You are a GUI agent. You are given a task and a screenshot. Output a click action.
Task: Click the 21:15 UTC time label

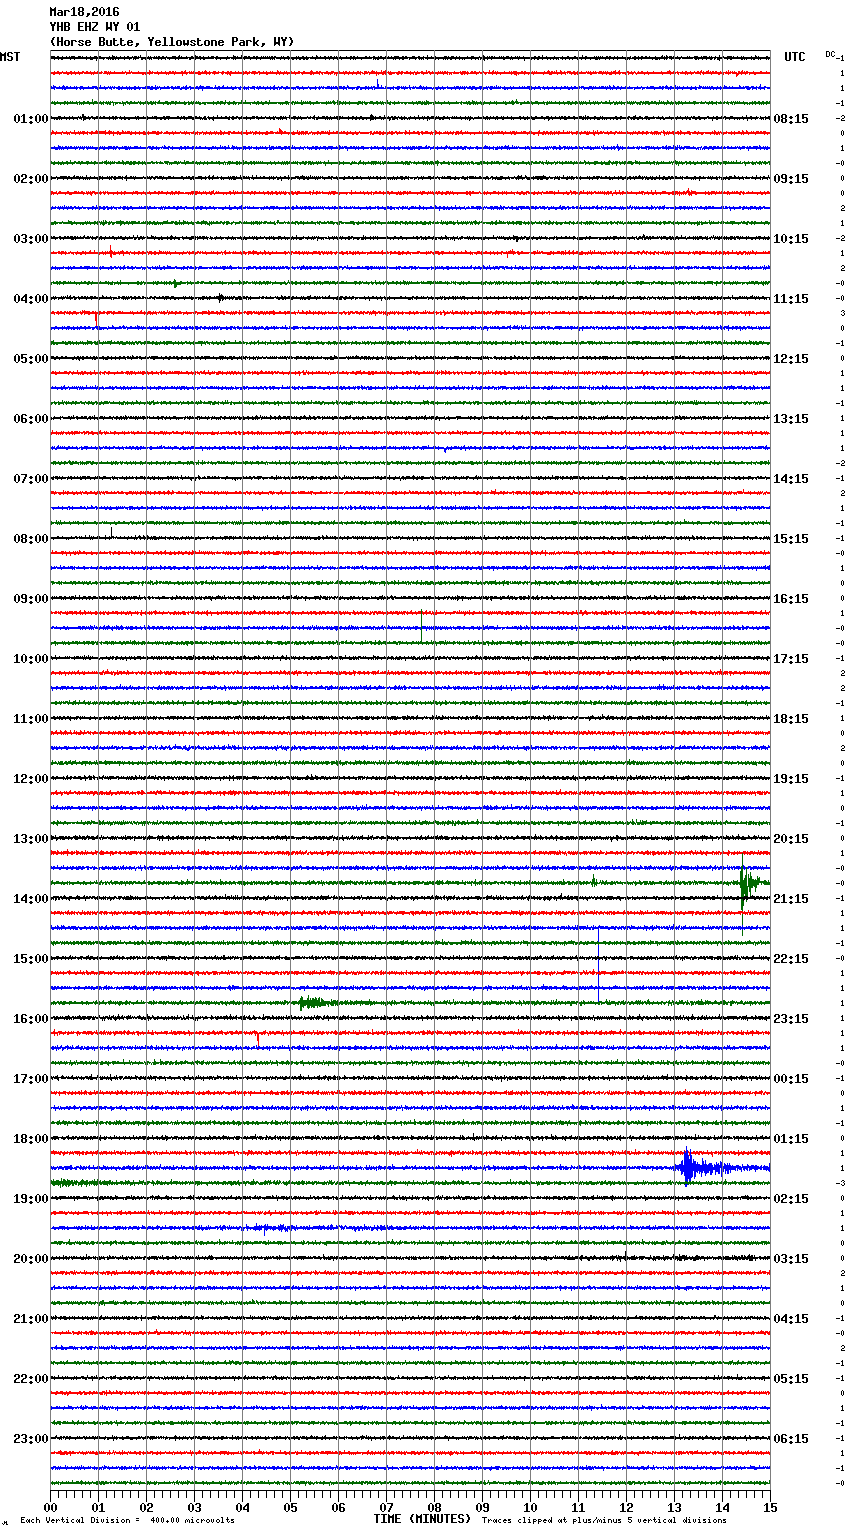[791, 899]
